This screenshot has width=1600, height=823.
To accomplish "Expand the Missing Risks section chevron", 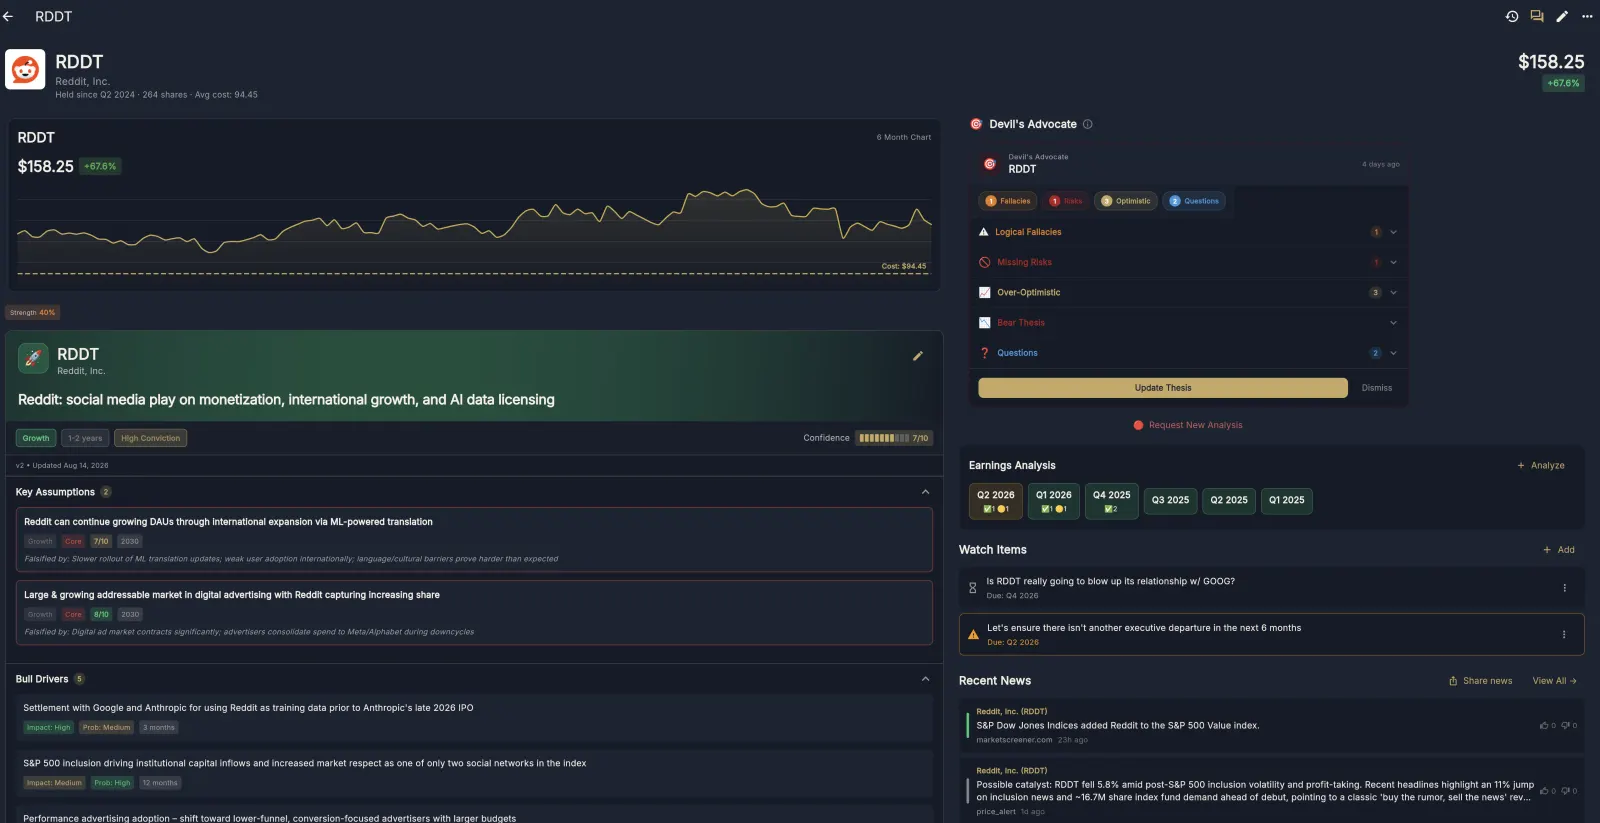I will point(1394,262).
